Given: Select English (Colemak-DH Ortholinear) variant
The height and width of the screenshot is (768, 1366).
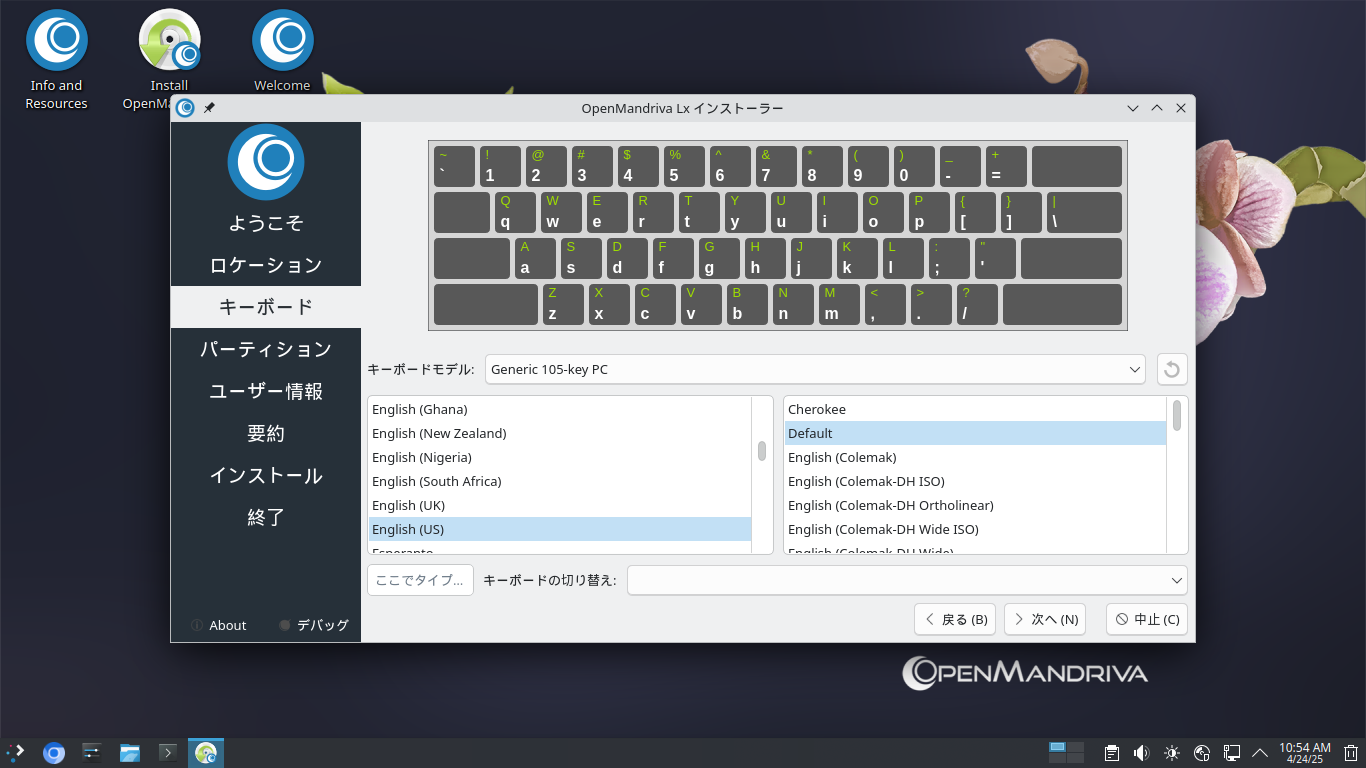Looking at the screenshot, I should tap(975, 505).
